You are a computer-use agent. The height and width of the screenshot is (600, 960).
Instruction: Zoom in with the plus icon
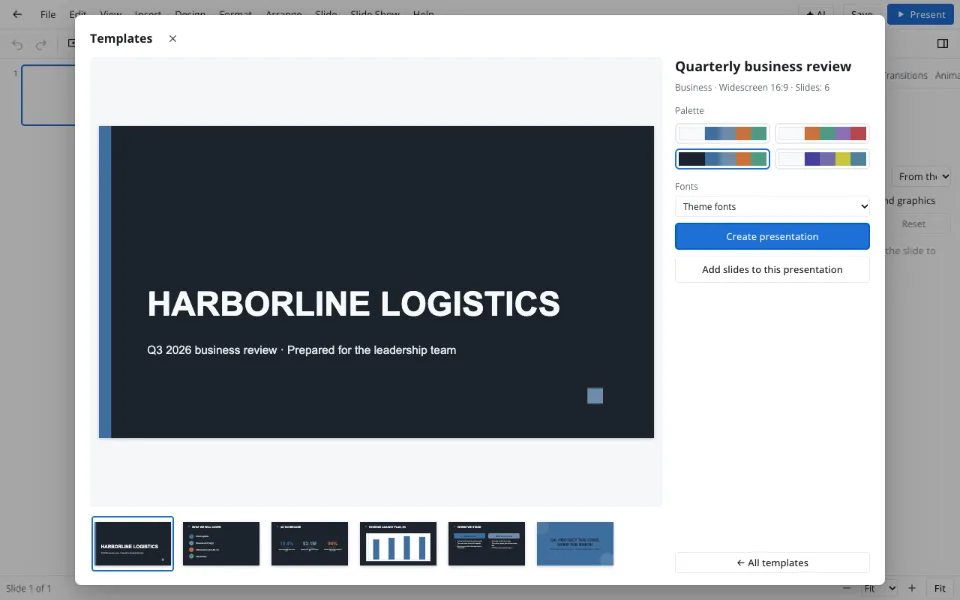click(x=912, y=588)
